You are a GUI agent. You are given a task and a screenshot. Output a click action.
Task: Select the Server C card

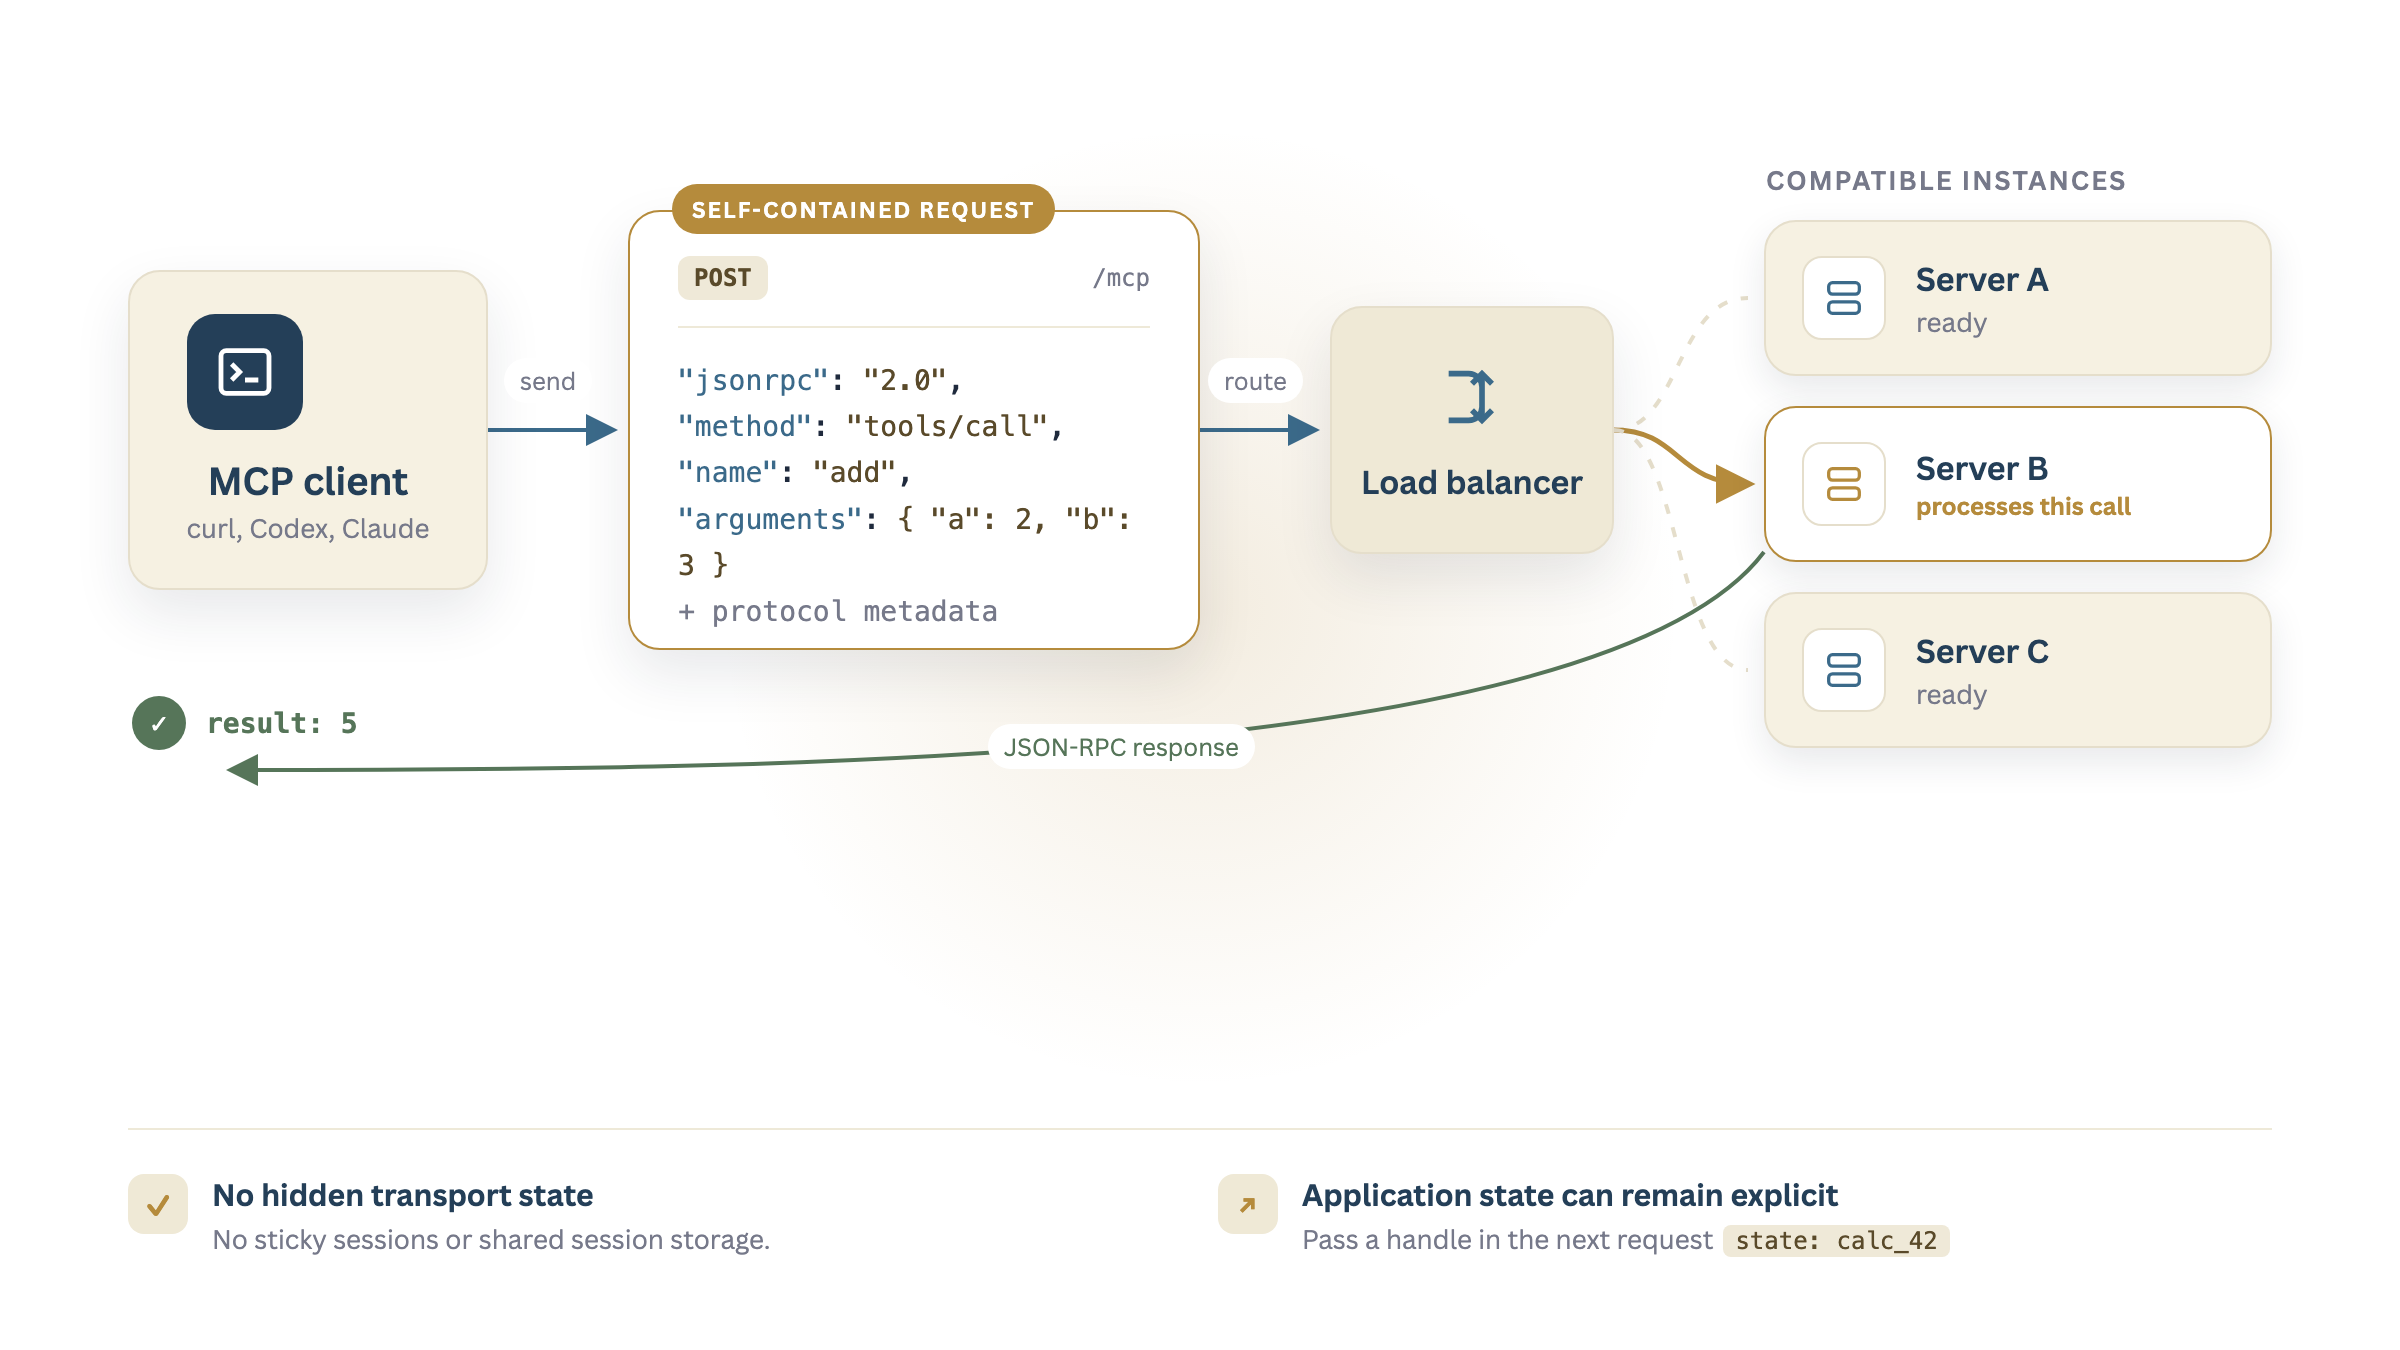pyautogui.click(x=2018, y=670)
